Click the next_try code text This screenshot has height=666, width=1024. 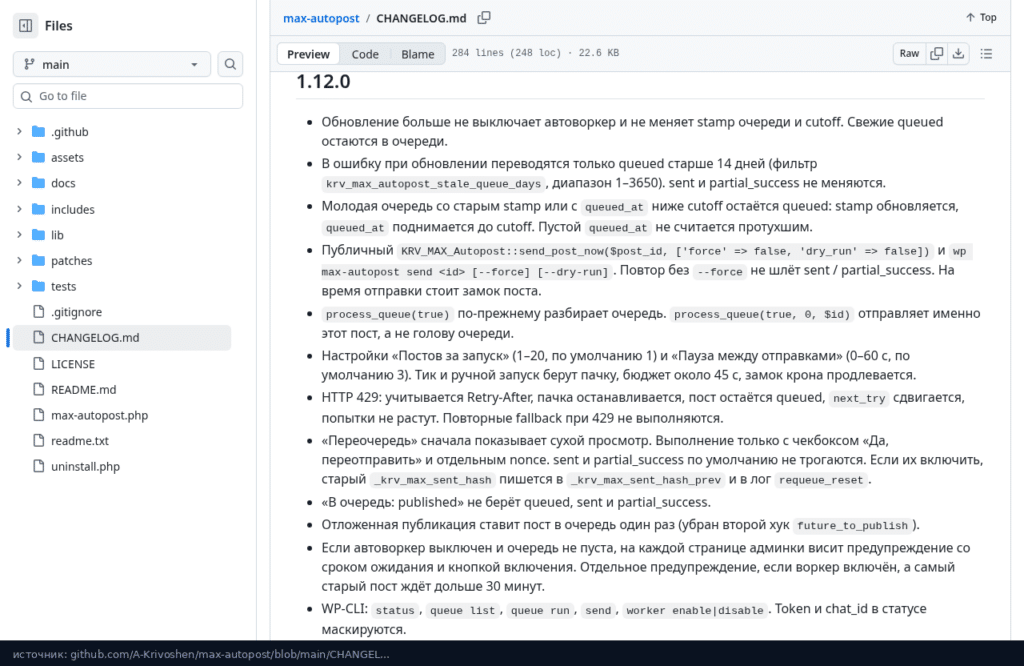click(859, 398)
